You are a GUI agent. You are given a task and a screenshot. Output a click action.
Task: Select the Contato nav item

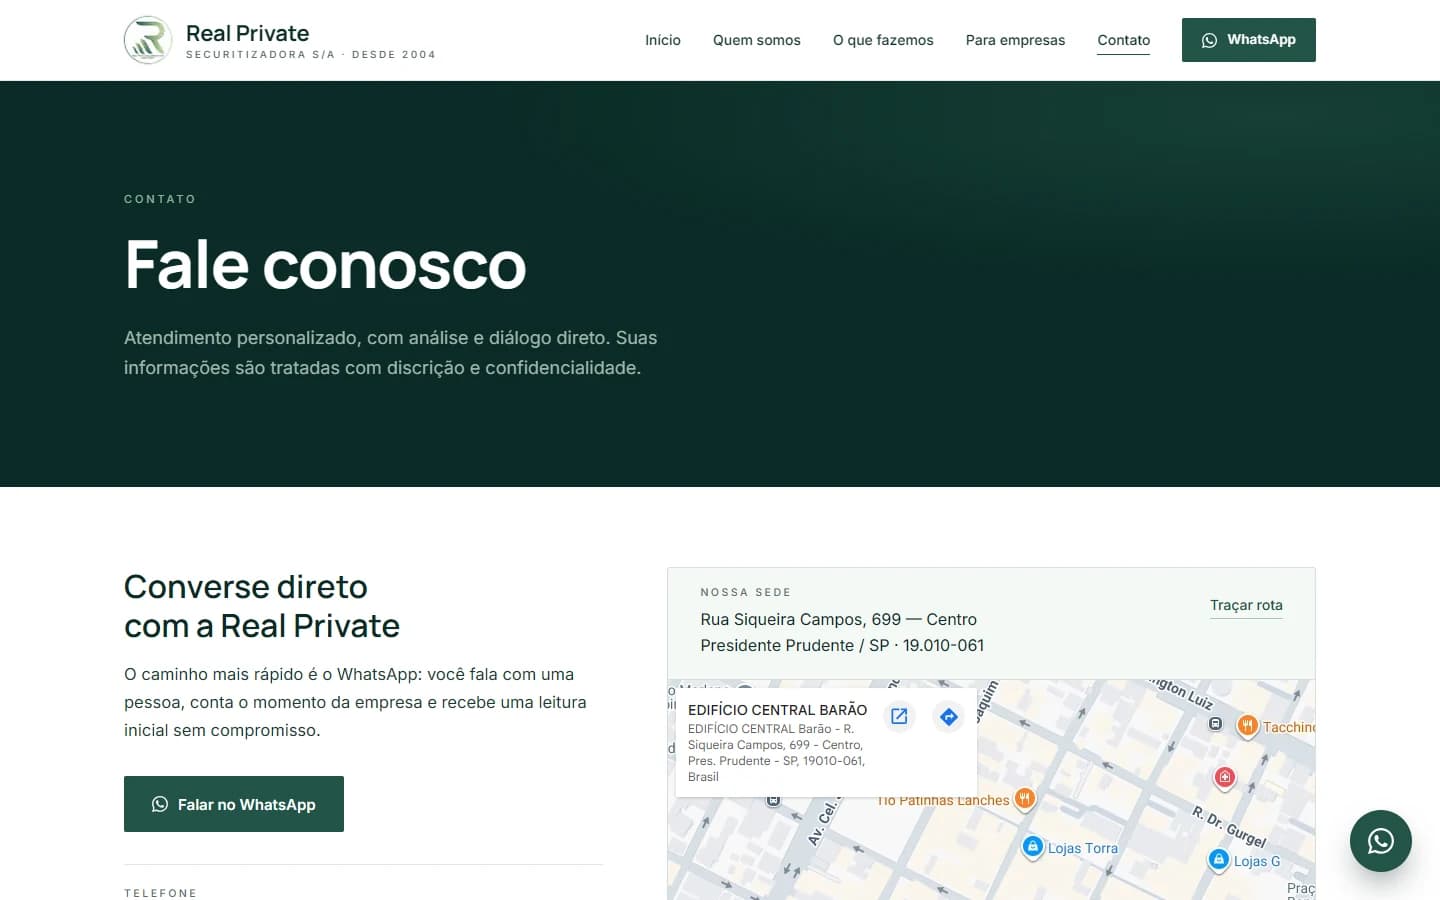click(x=1124, y=40)
